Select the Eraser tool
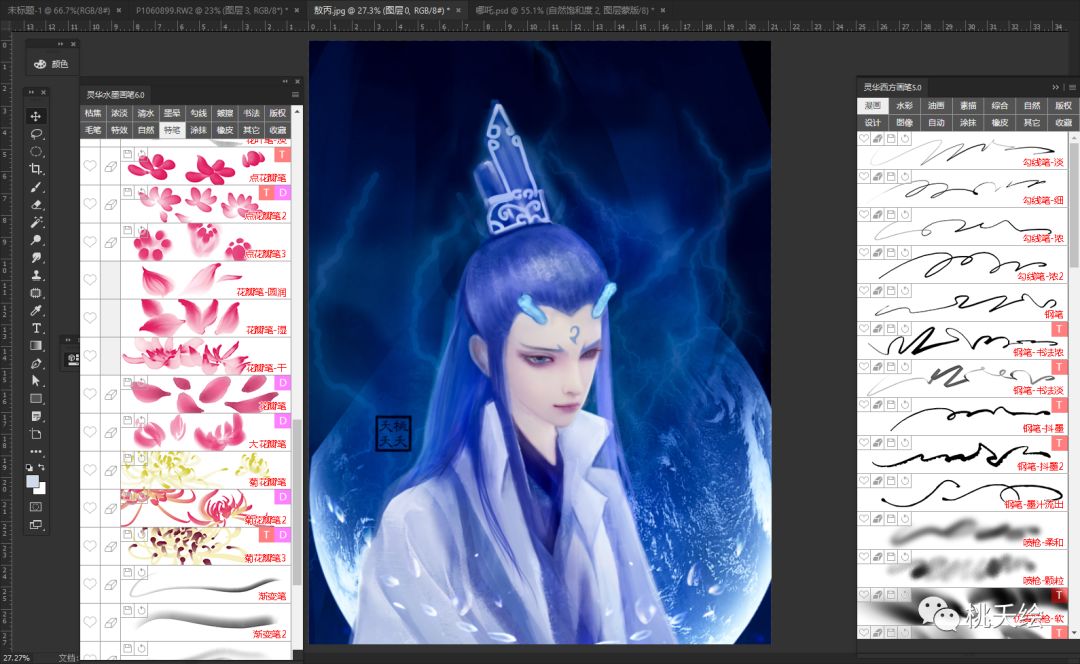This screenshot has height=664, width=1080. click(37, 205)
